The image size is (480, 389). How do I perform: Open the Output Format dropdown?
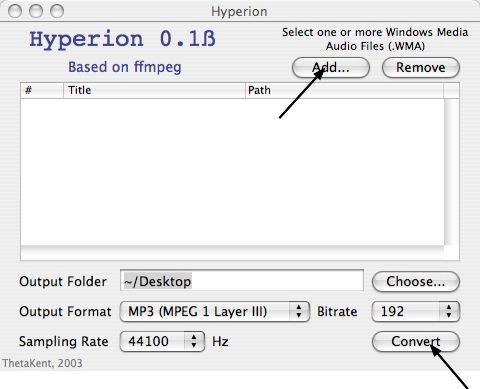[x=215, y=312]
